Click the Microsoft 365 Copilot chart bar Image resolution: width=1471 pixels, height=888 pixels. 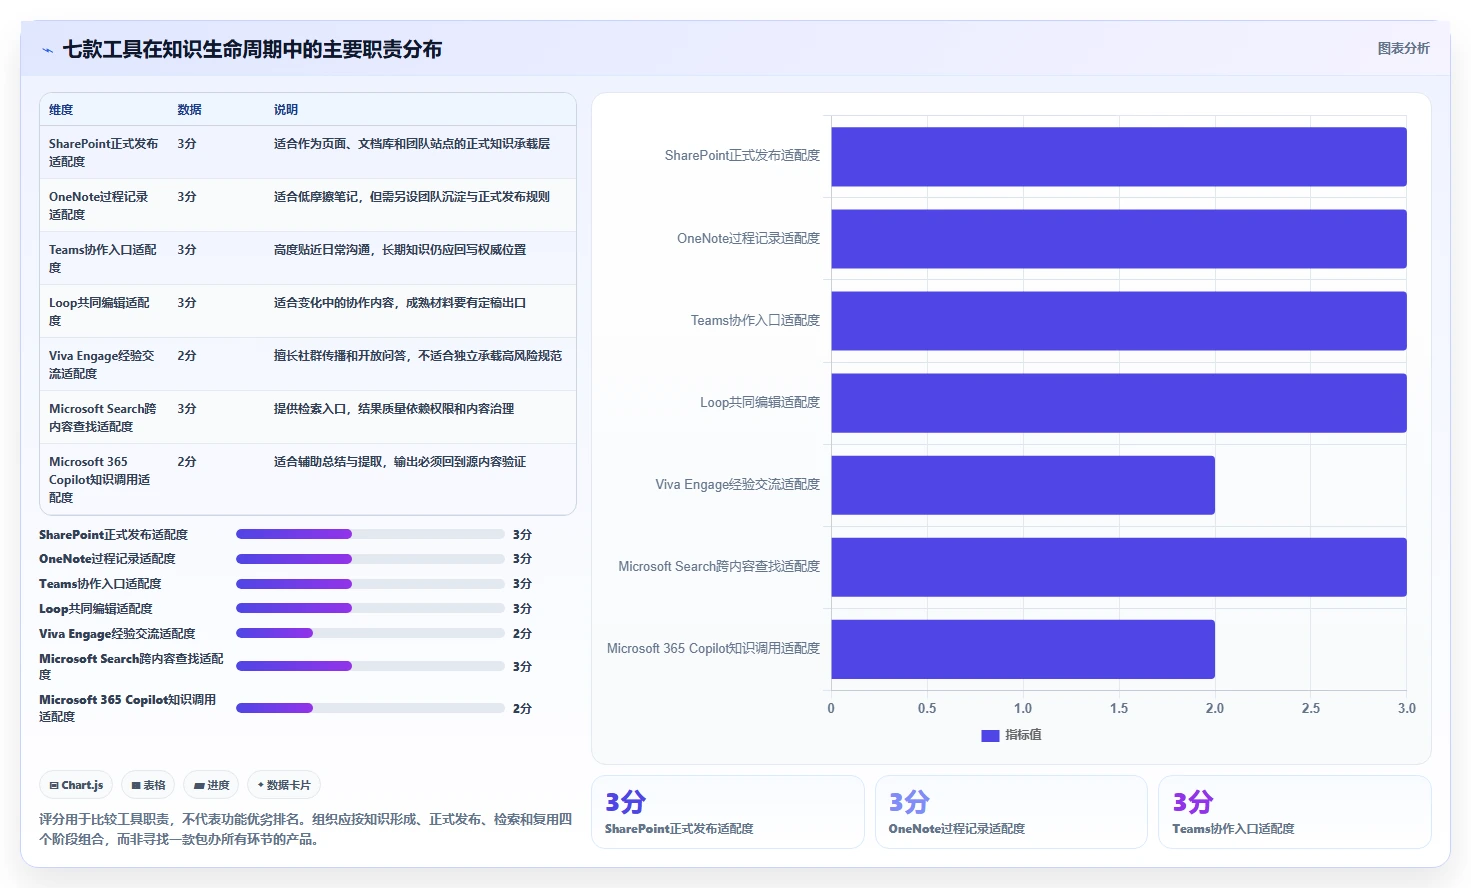point(1023,649)
